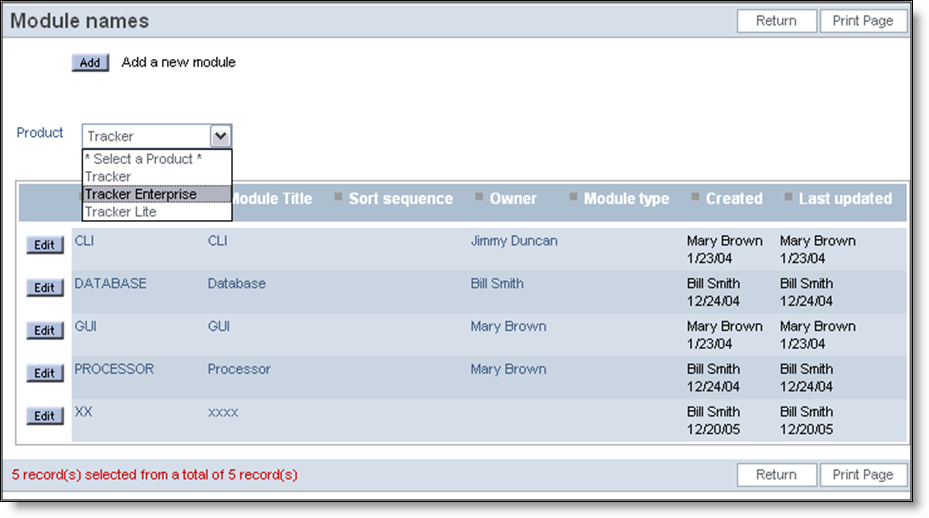
Task: Edit the XX module row
Action: click(x=44, y=415)
